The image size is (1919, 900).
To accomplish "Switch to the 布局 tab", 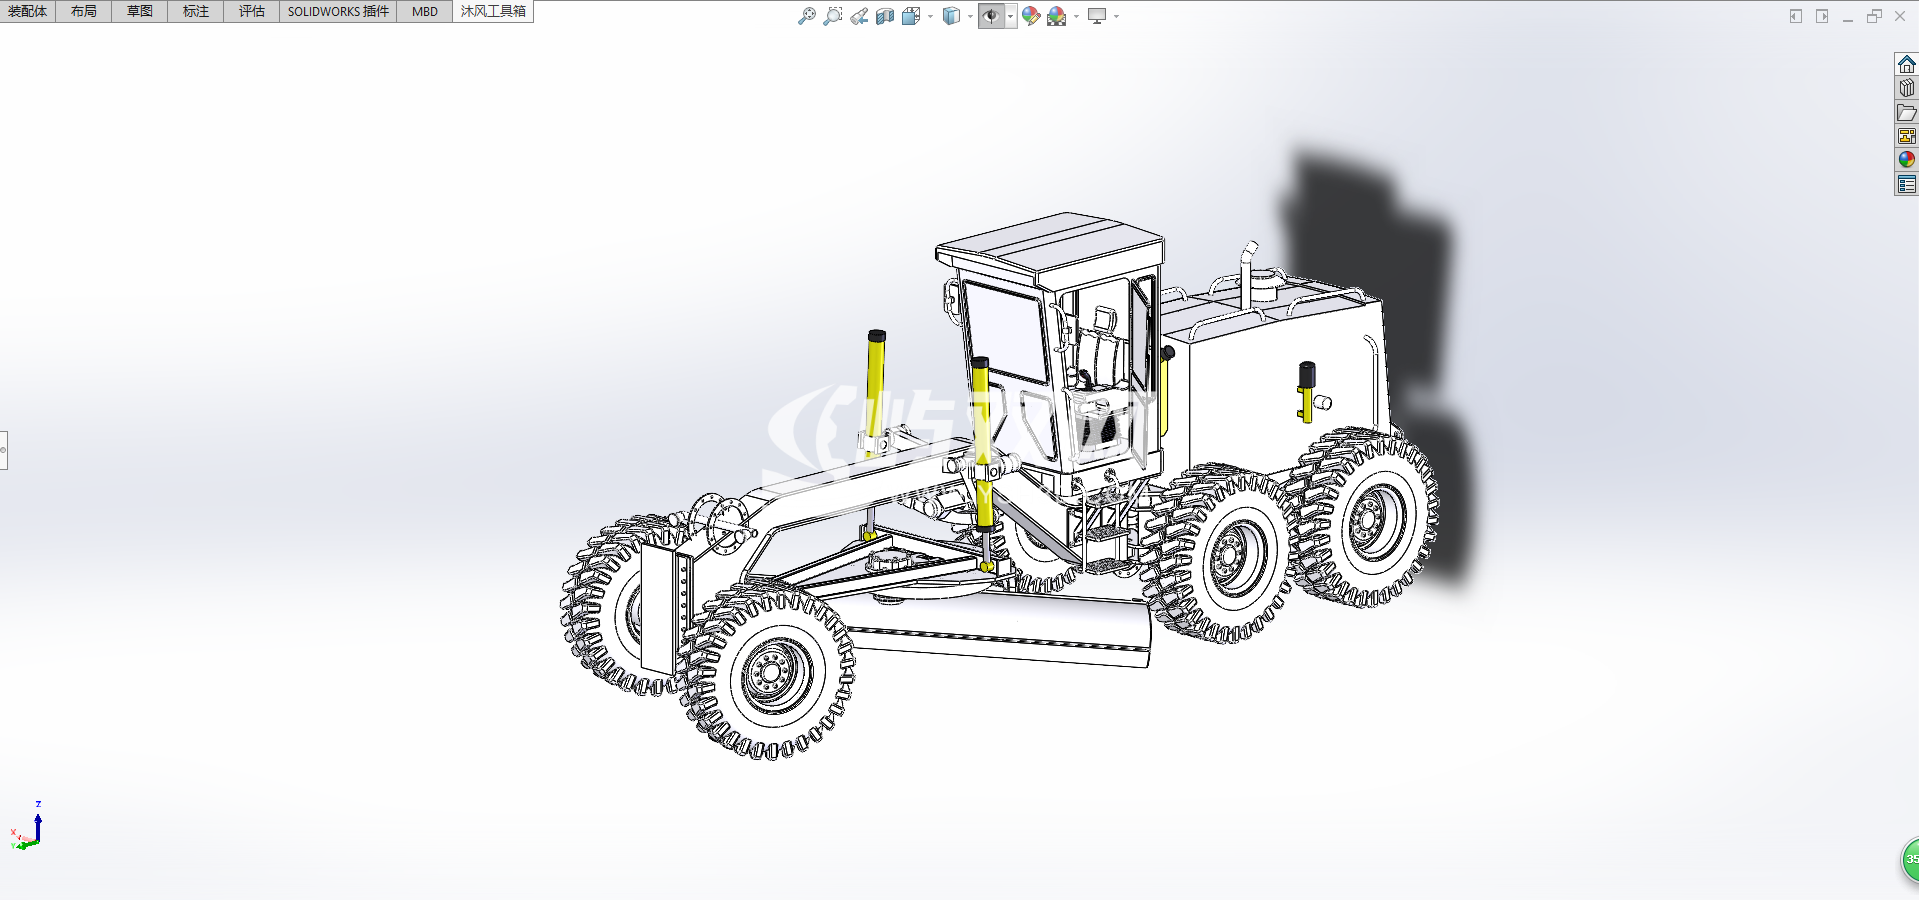I will pyautogui.click(x=84, y=11).
